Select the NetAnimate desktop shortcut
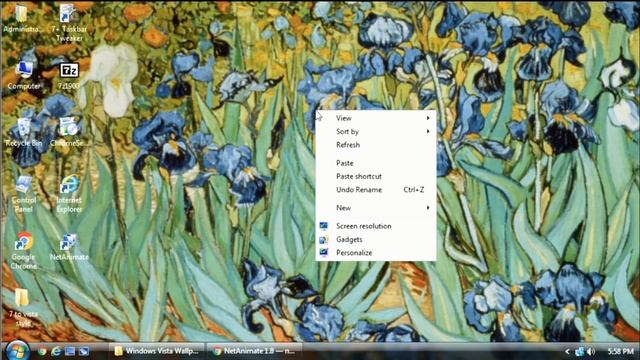640x360 pixels. [69, 247]
